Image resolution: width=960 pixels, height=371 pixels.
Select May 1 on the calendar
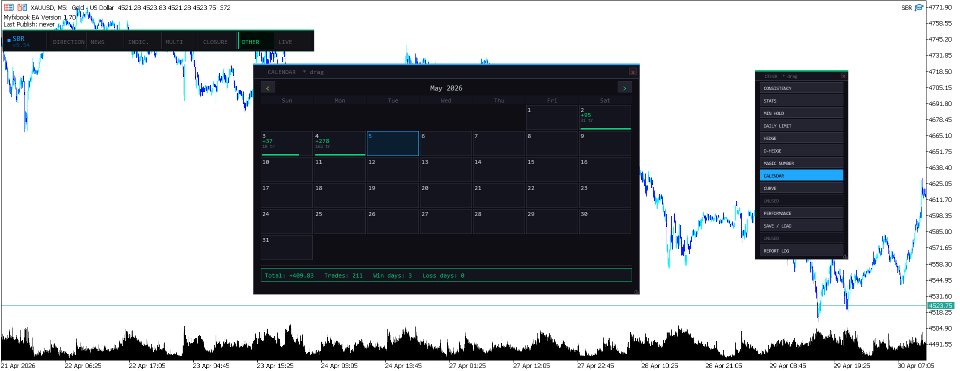(x=552, y=118)
